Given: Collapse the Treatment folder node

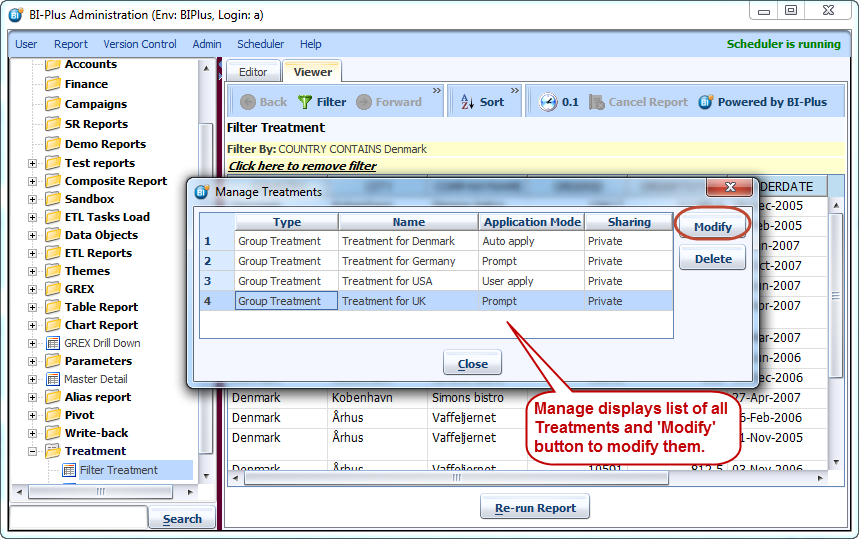Looking at the screenshot, I should 32,451.
